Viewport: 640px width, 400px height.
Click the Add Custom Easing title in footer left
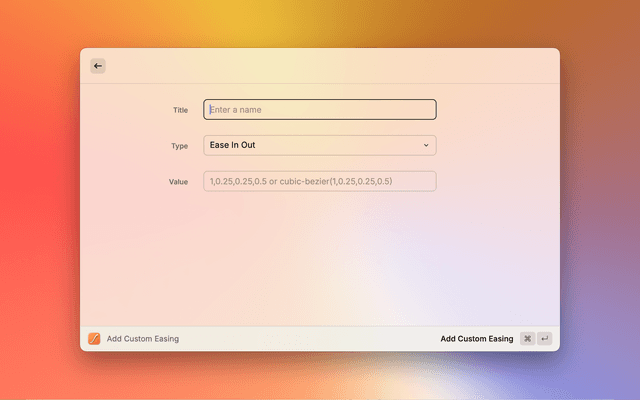143,339
